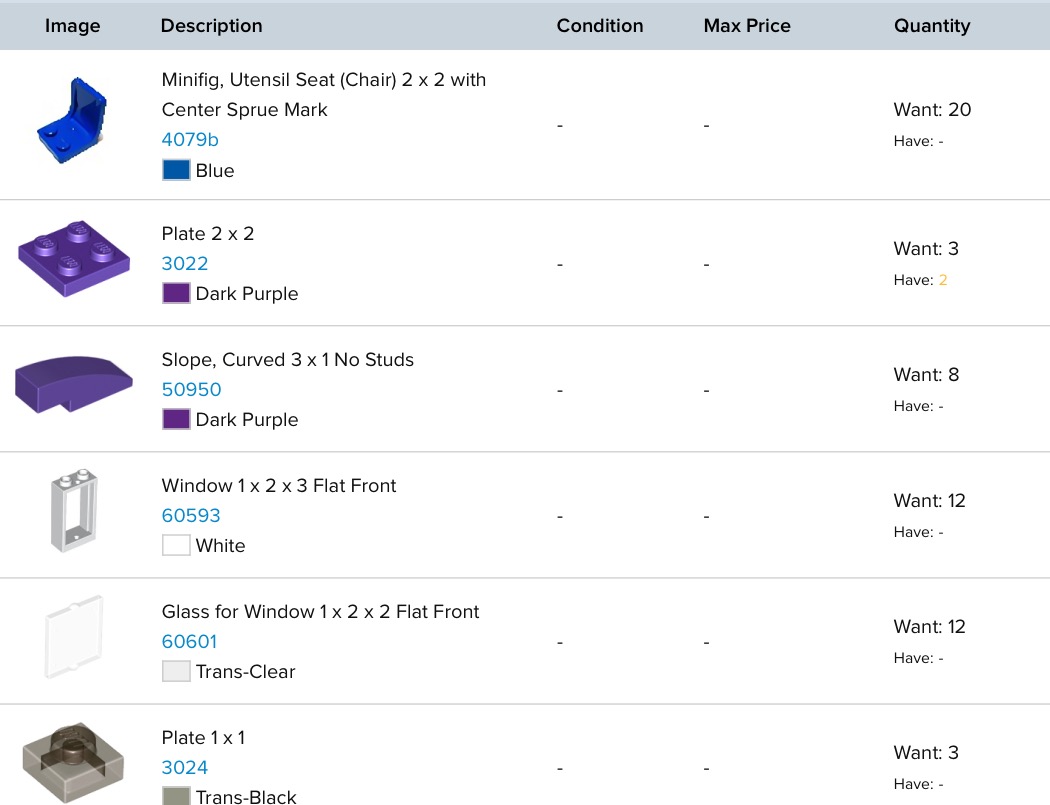The width and height of the screenshot is (1050, 805).
Task: Open part number 3024 link
Action: click(x=185, y=767)
